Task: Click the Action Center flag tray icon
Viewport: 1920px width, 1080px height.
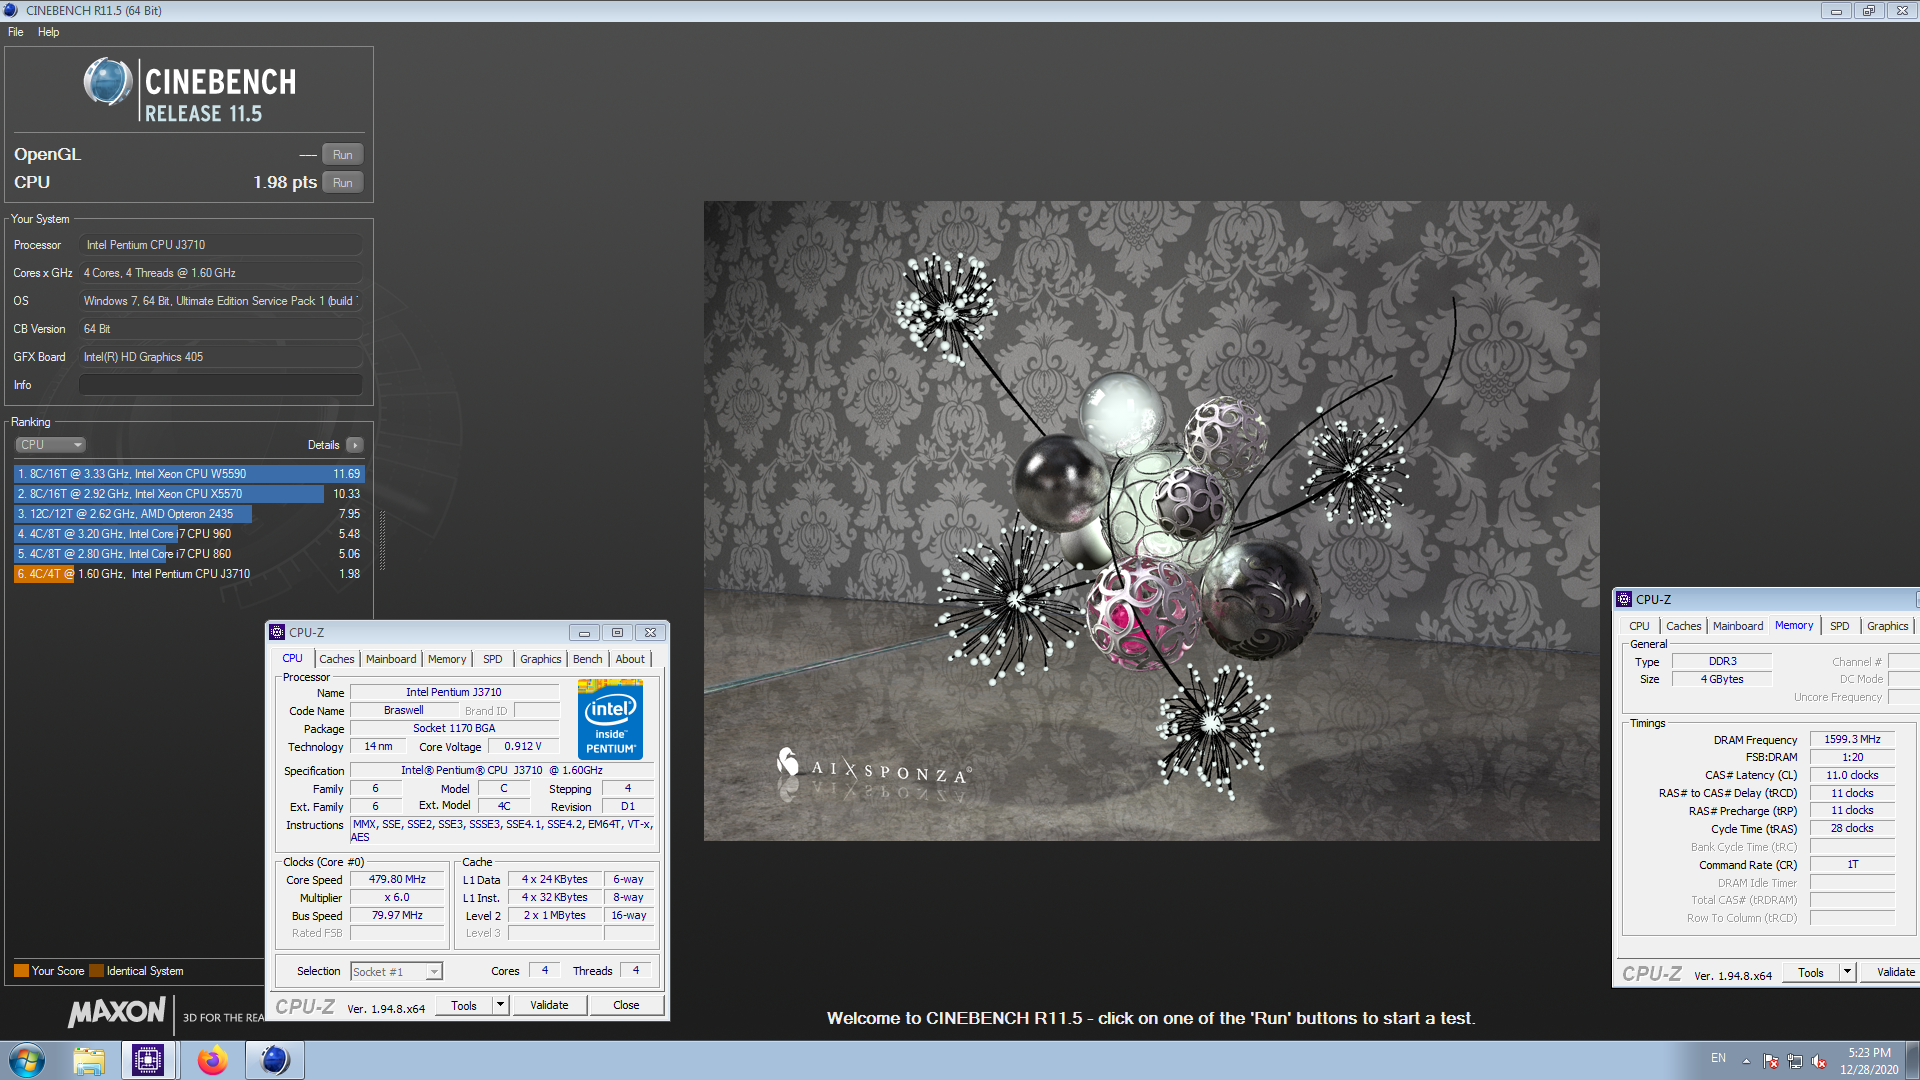Action: pyautogui.click(x=1770, y=1061)
